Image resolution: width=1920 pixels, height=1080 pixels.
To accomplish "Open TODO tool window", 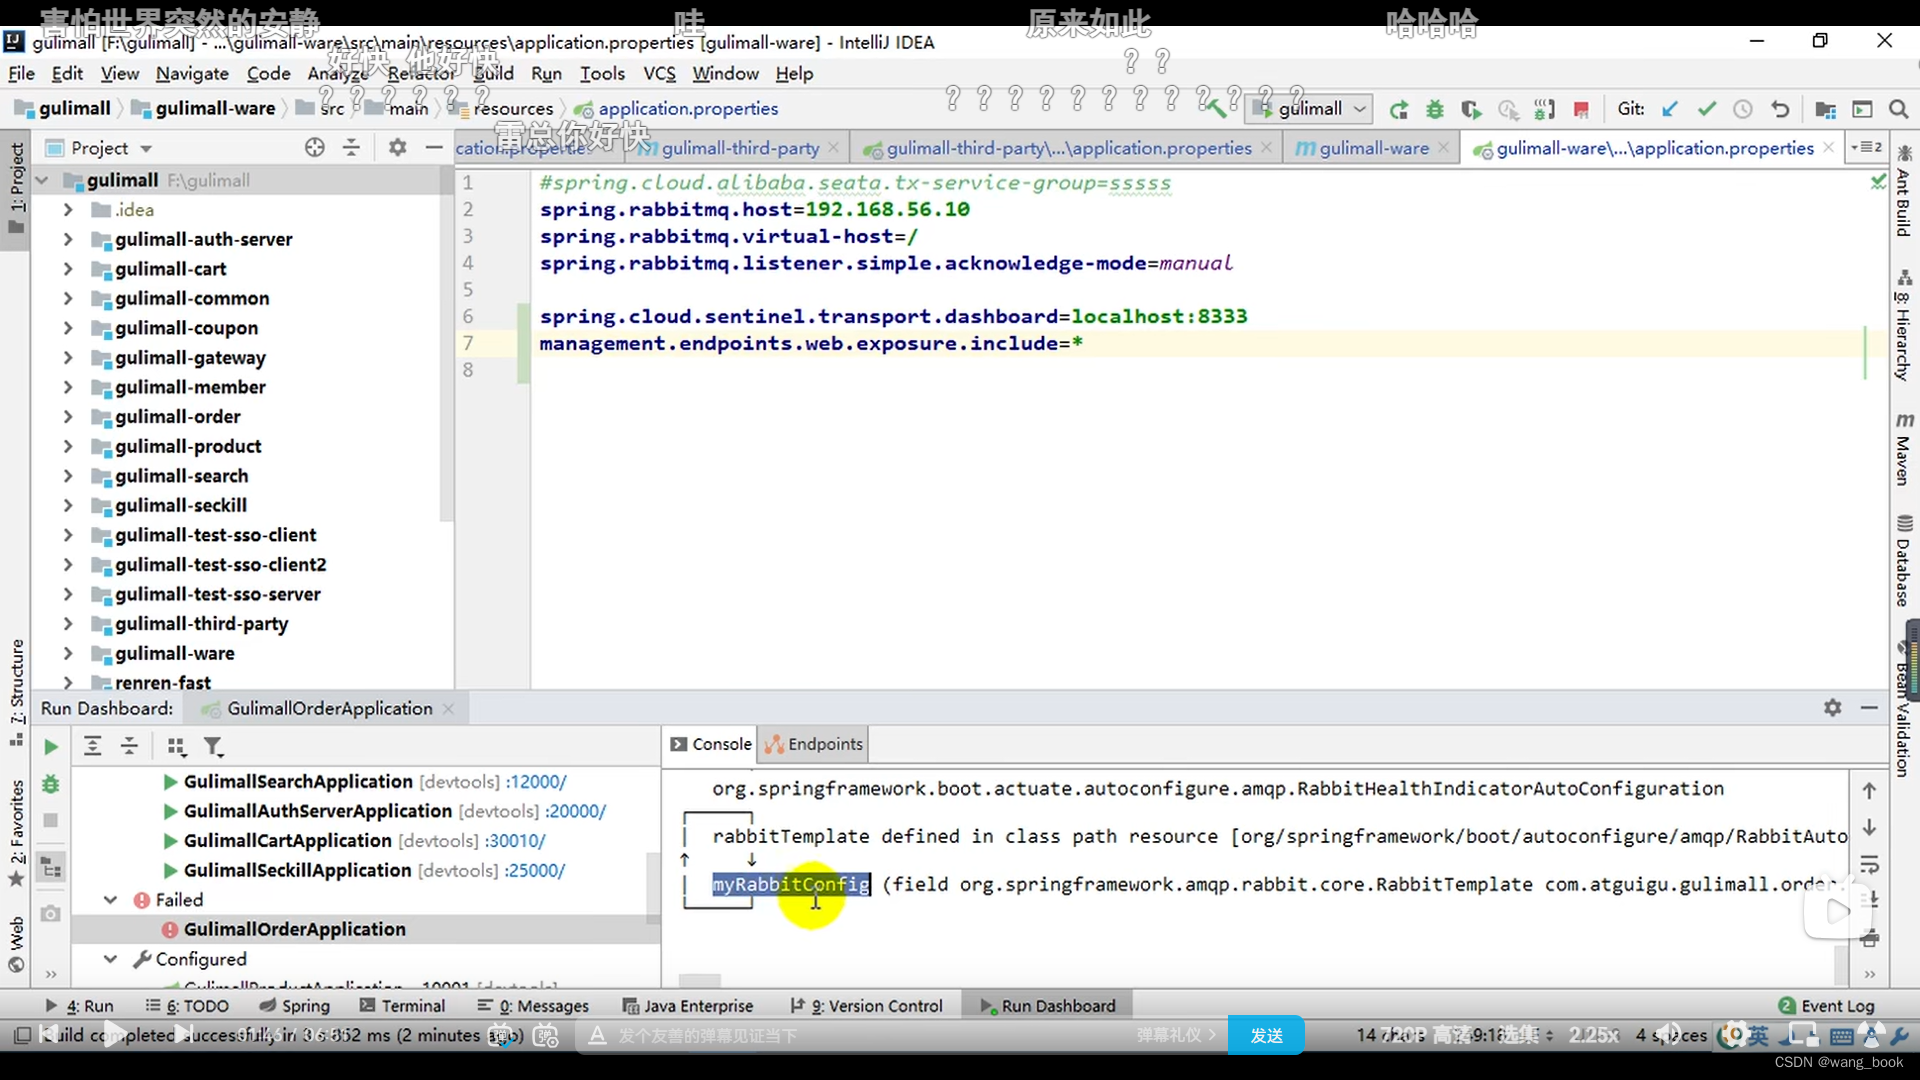I will click(x=187, y=1005).
